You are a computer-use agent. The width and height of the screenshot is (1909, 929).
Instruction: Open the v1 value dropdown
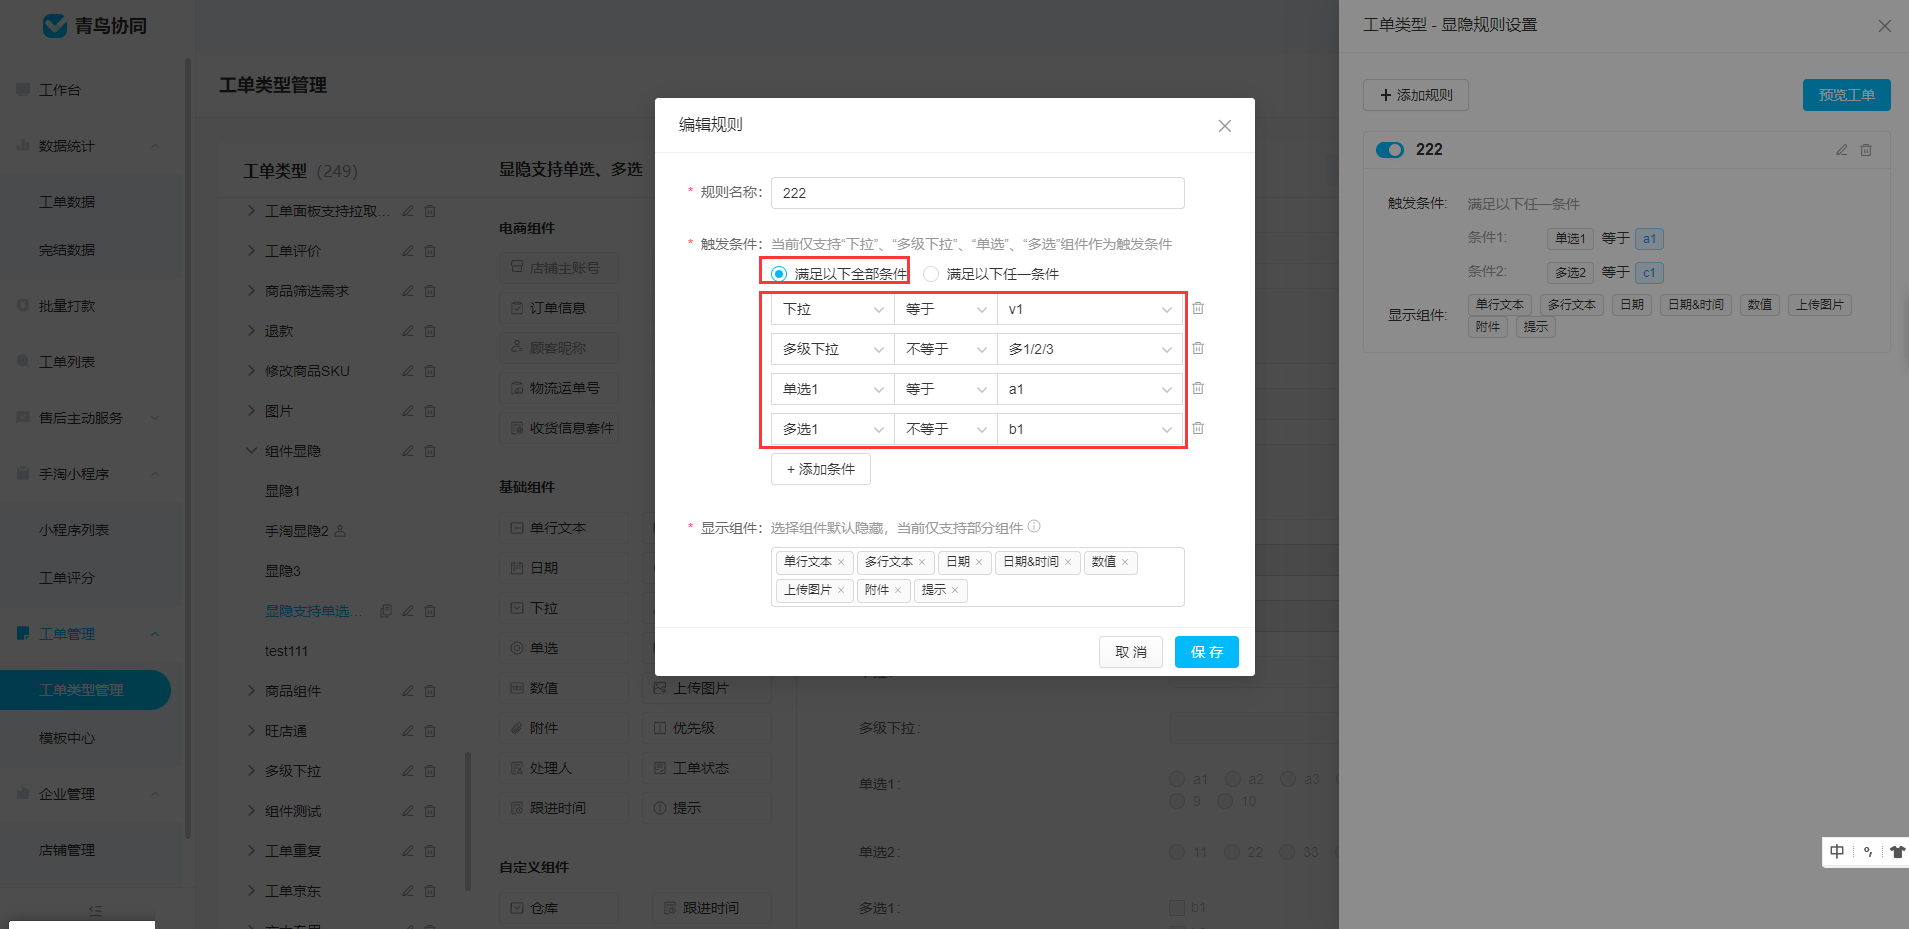coord(1089,309)
